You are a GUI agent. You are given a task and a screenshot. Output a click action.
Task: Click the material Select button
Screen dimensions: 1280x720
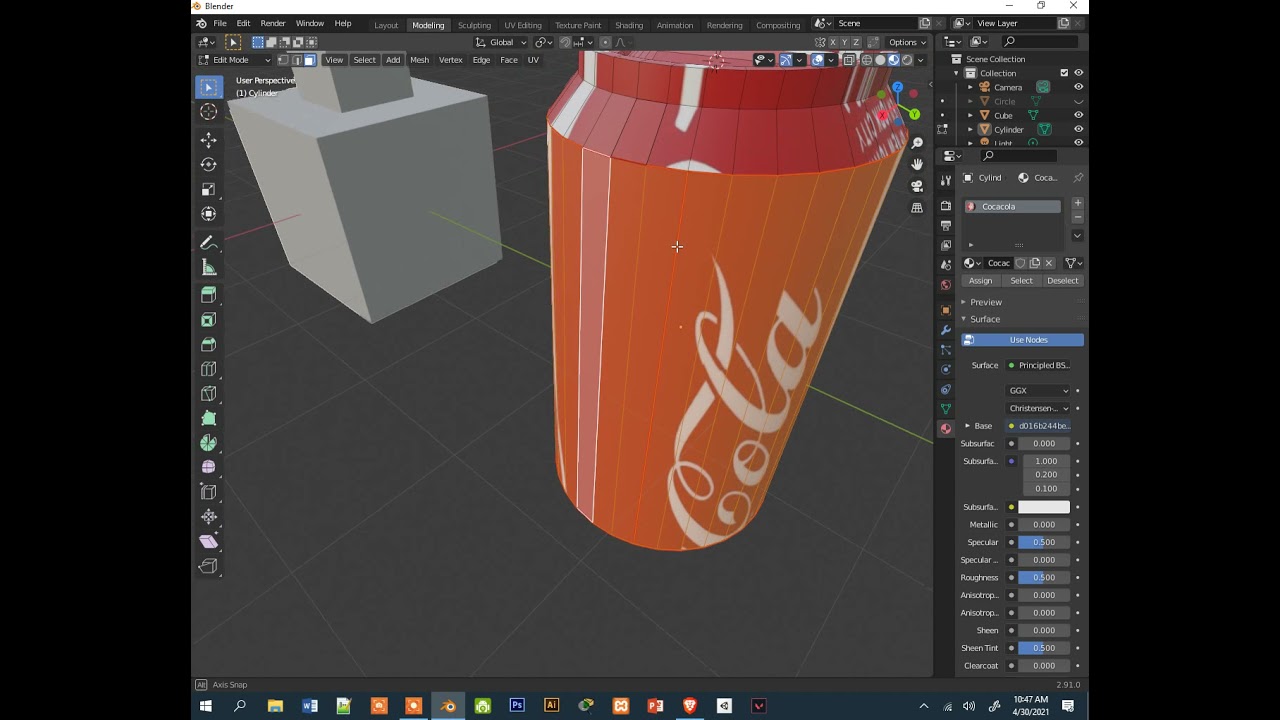pos(1021,281)
